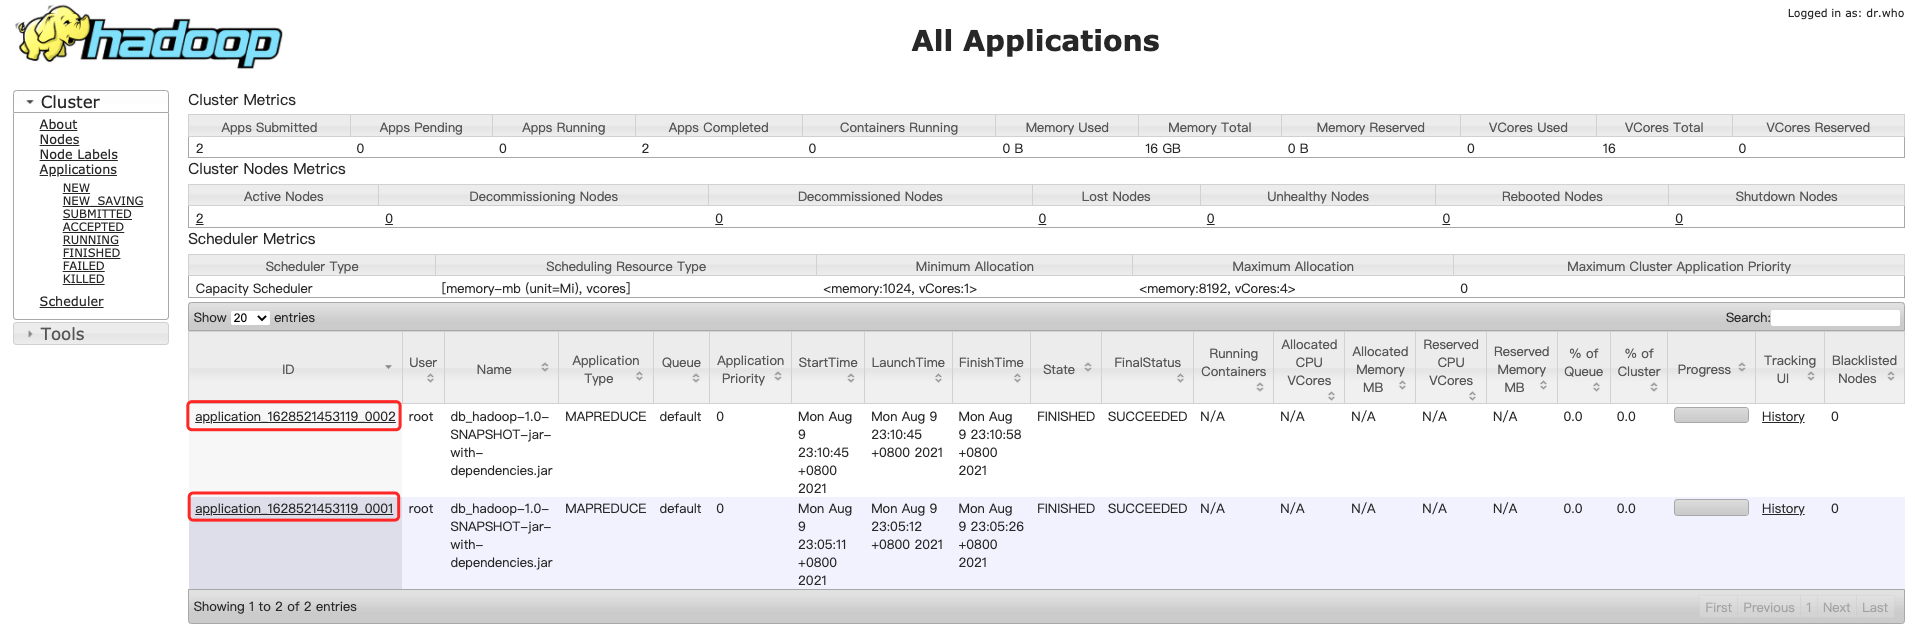Click the Shutdown Nodes count link
This screenshot has width=1915, height=633.
1679,218
